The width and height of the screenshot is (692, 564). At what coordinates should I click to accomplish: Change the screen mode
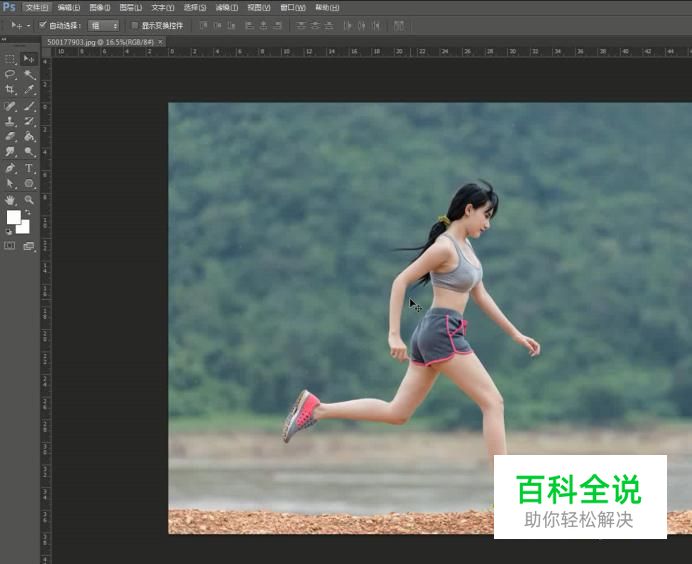29,246
